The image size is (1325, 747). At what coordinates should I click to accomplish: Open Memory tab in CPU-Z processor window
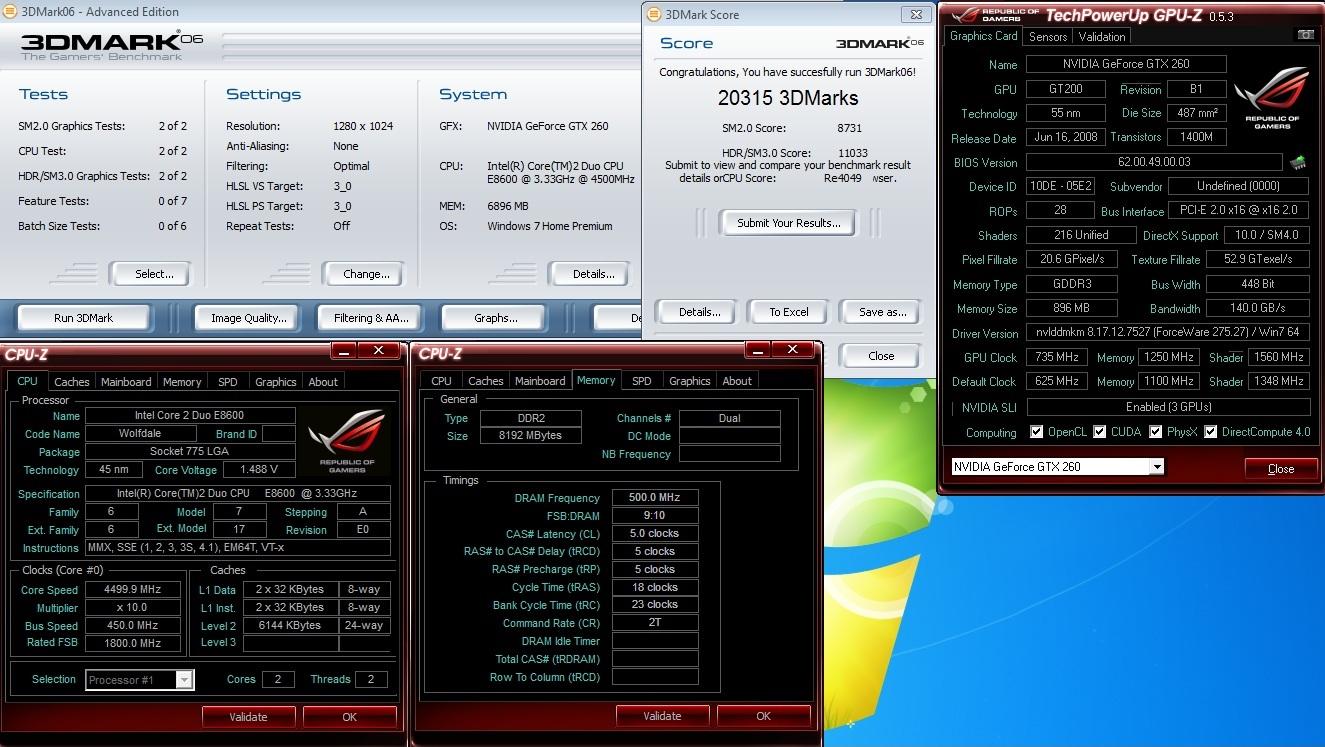tap(182, 382)
